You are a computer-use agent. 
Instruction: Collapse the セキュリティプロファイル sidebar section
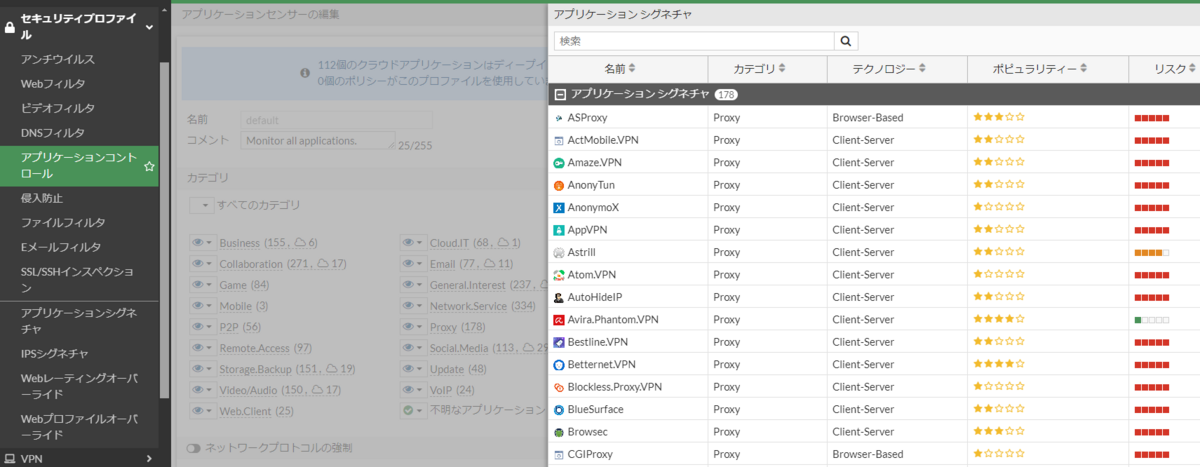(x=150, y=27)
